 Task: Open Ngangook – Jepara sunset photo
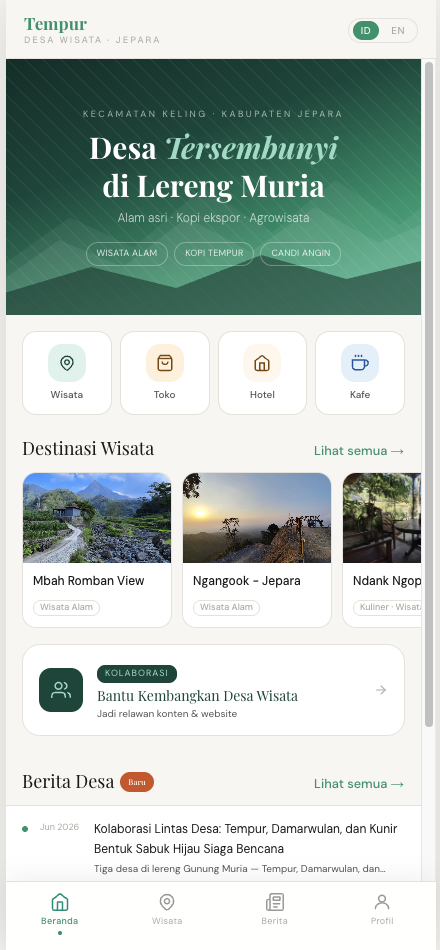257,518
